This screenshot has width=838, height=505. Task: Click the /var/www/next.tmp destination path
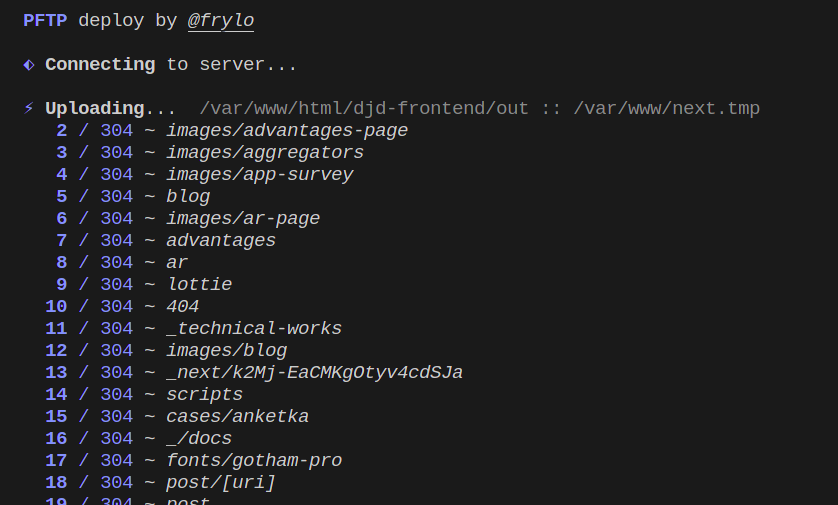point(666,108)
